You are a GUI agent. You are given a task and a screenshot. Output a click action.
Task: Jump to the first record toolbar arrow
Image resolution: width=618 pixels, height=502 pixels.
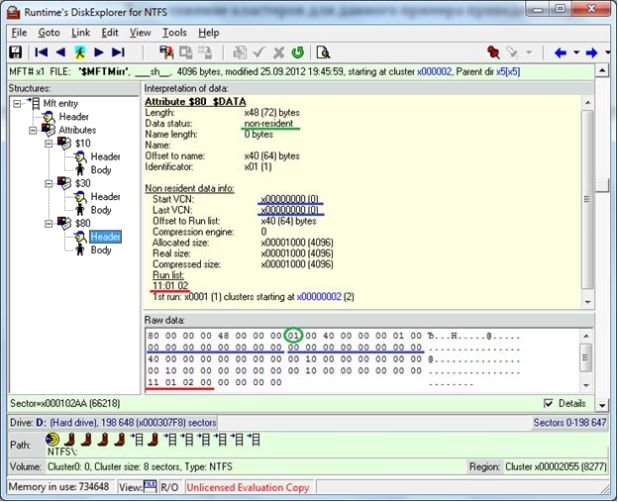tap(41, 52)
